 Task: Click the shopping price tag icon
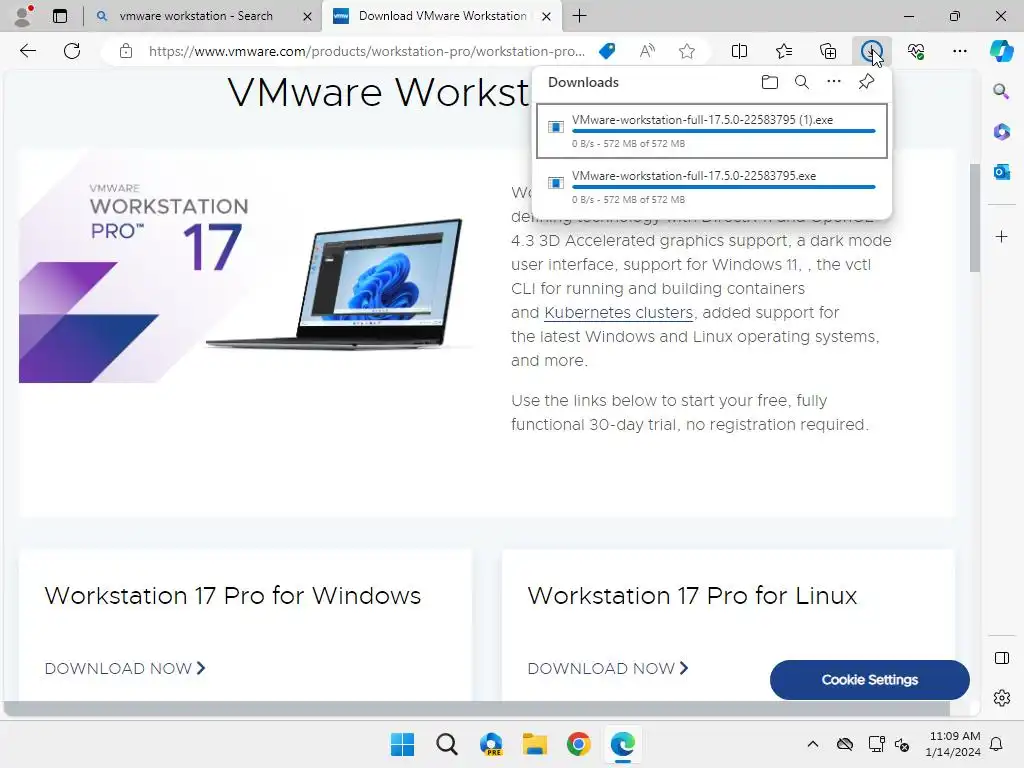click(607, 51)
